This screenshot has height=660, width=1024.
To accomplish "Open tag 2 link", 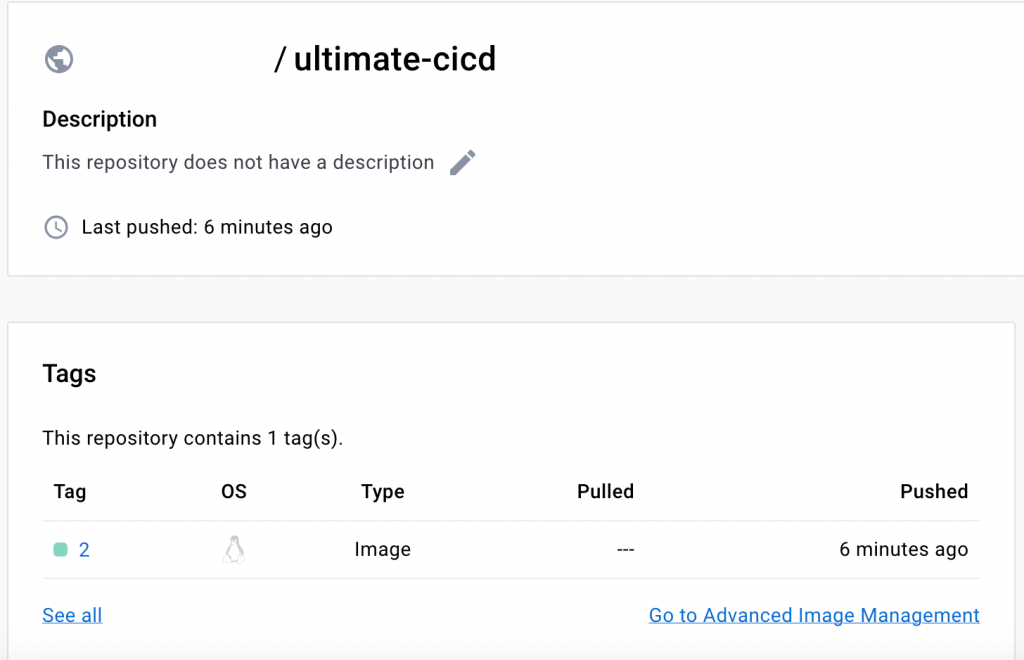I will point(84,549).
